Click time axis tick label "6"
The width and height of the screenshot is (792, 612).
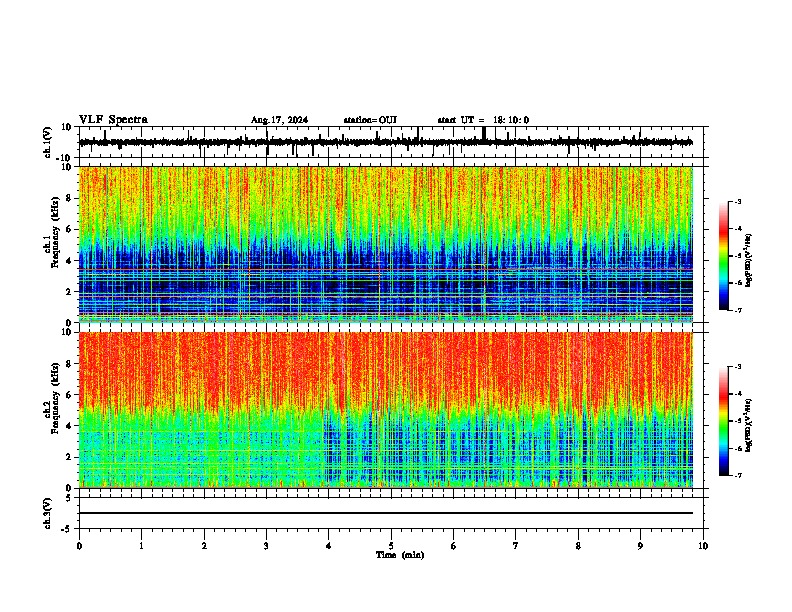pyautogui.click(x=454, y=546)
